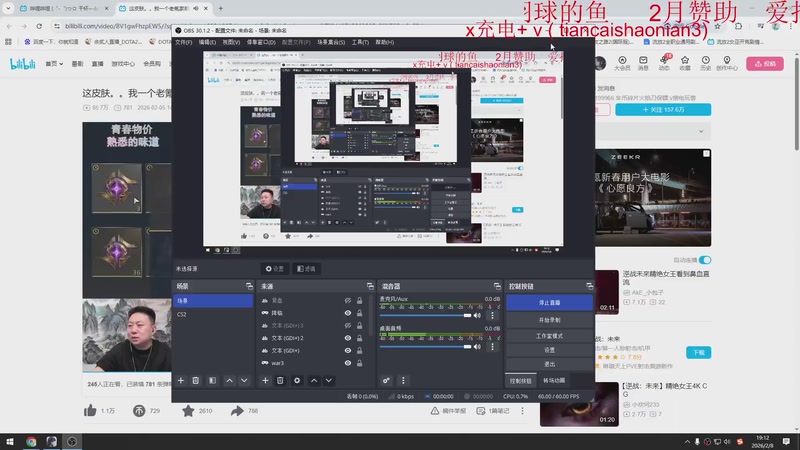Give a coin to the Bilibili video
Viewport: 800px width, 450px height.
coord(139,411)
